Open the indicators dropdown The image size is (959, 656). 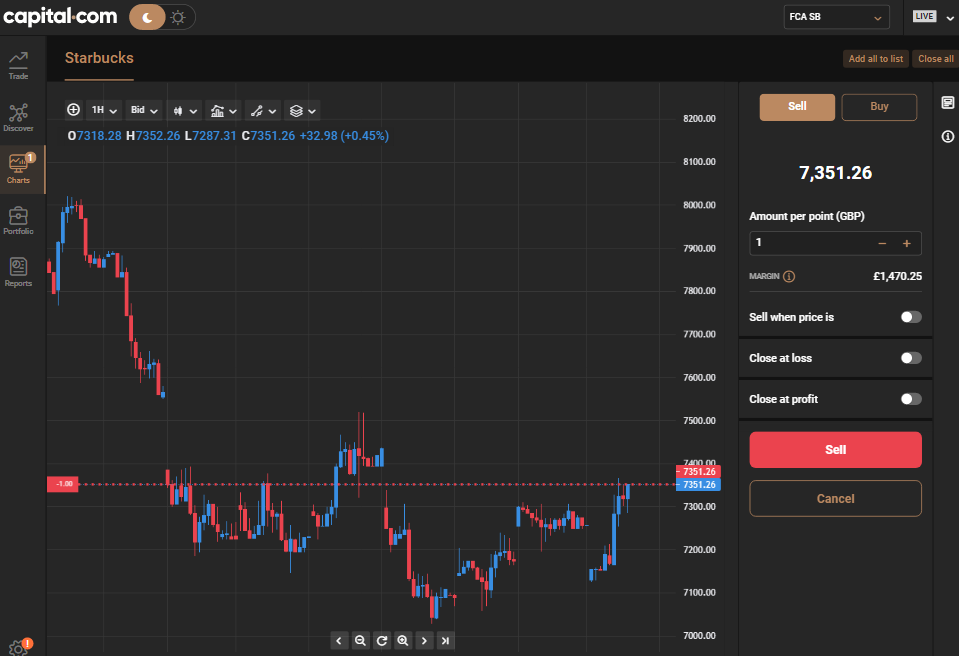click(223, 111)
